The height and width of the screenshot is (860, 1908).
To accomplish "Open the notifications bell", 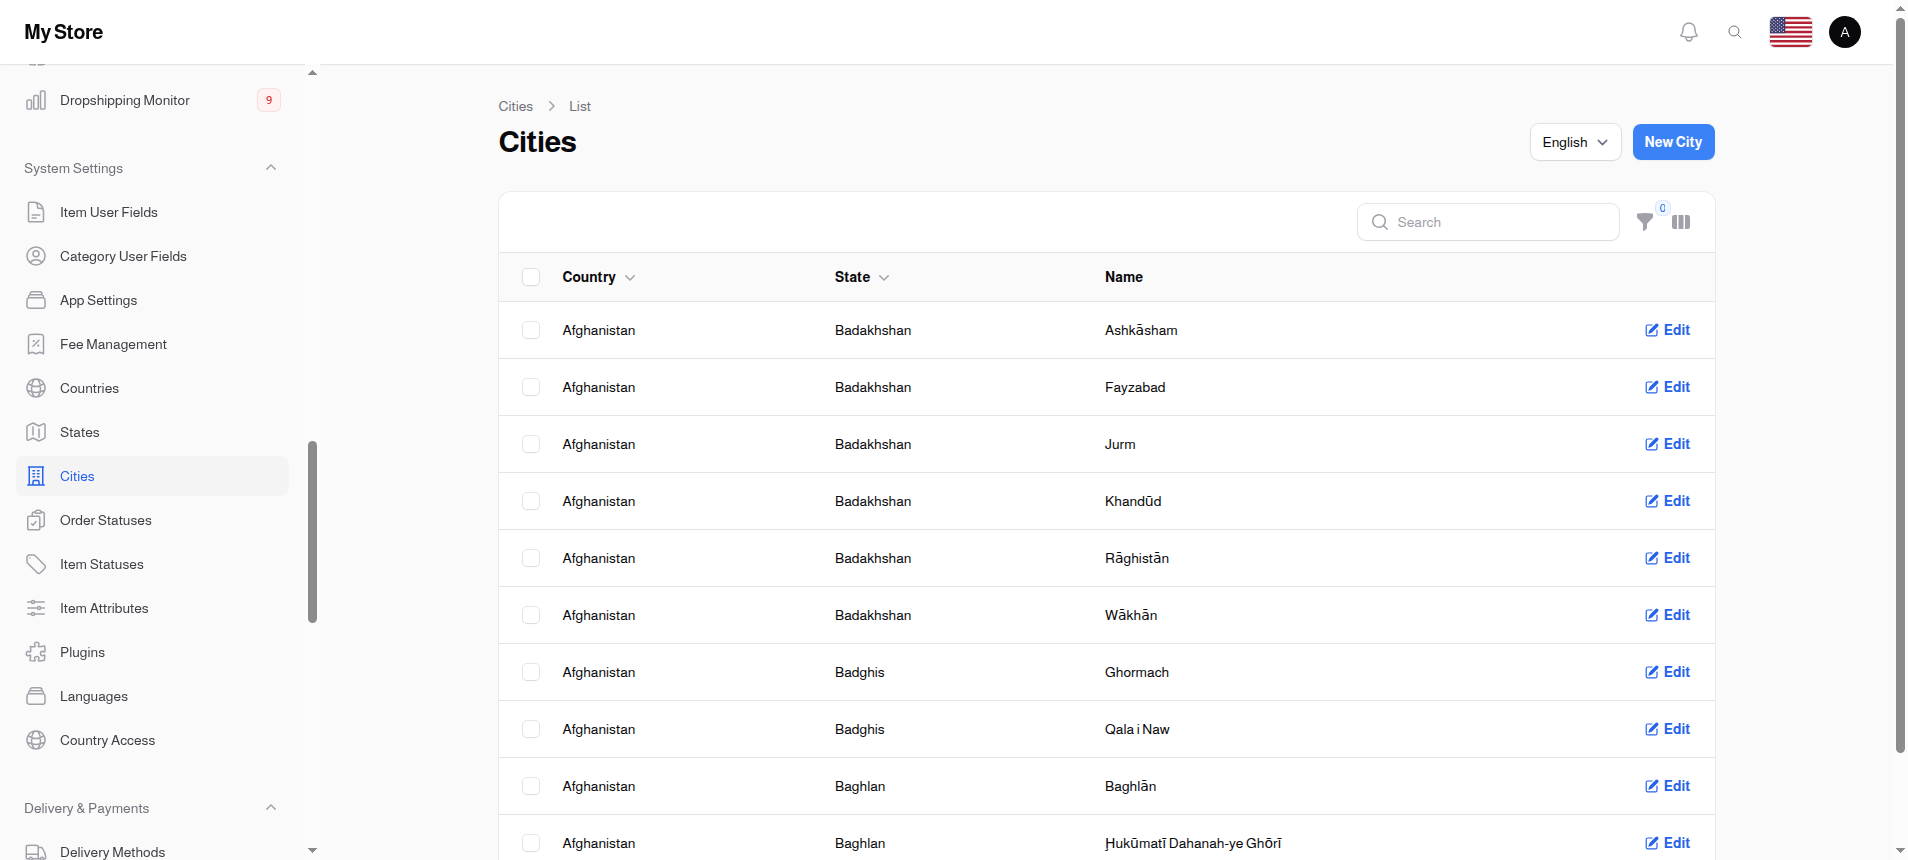I will [1689, 32].
